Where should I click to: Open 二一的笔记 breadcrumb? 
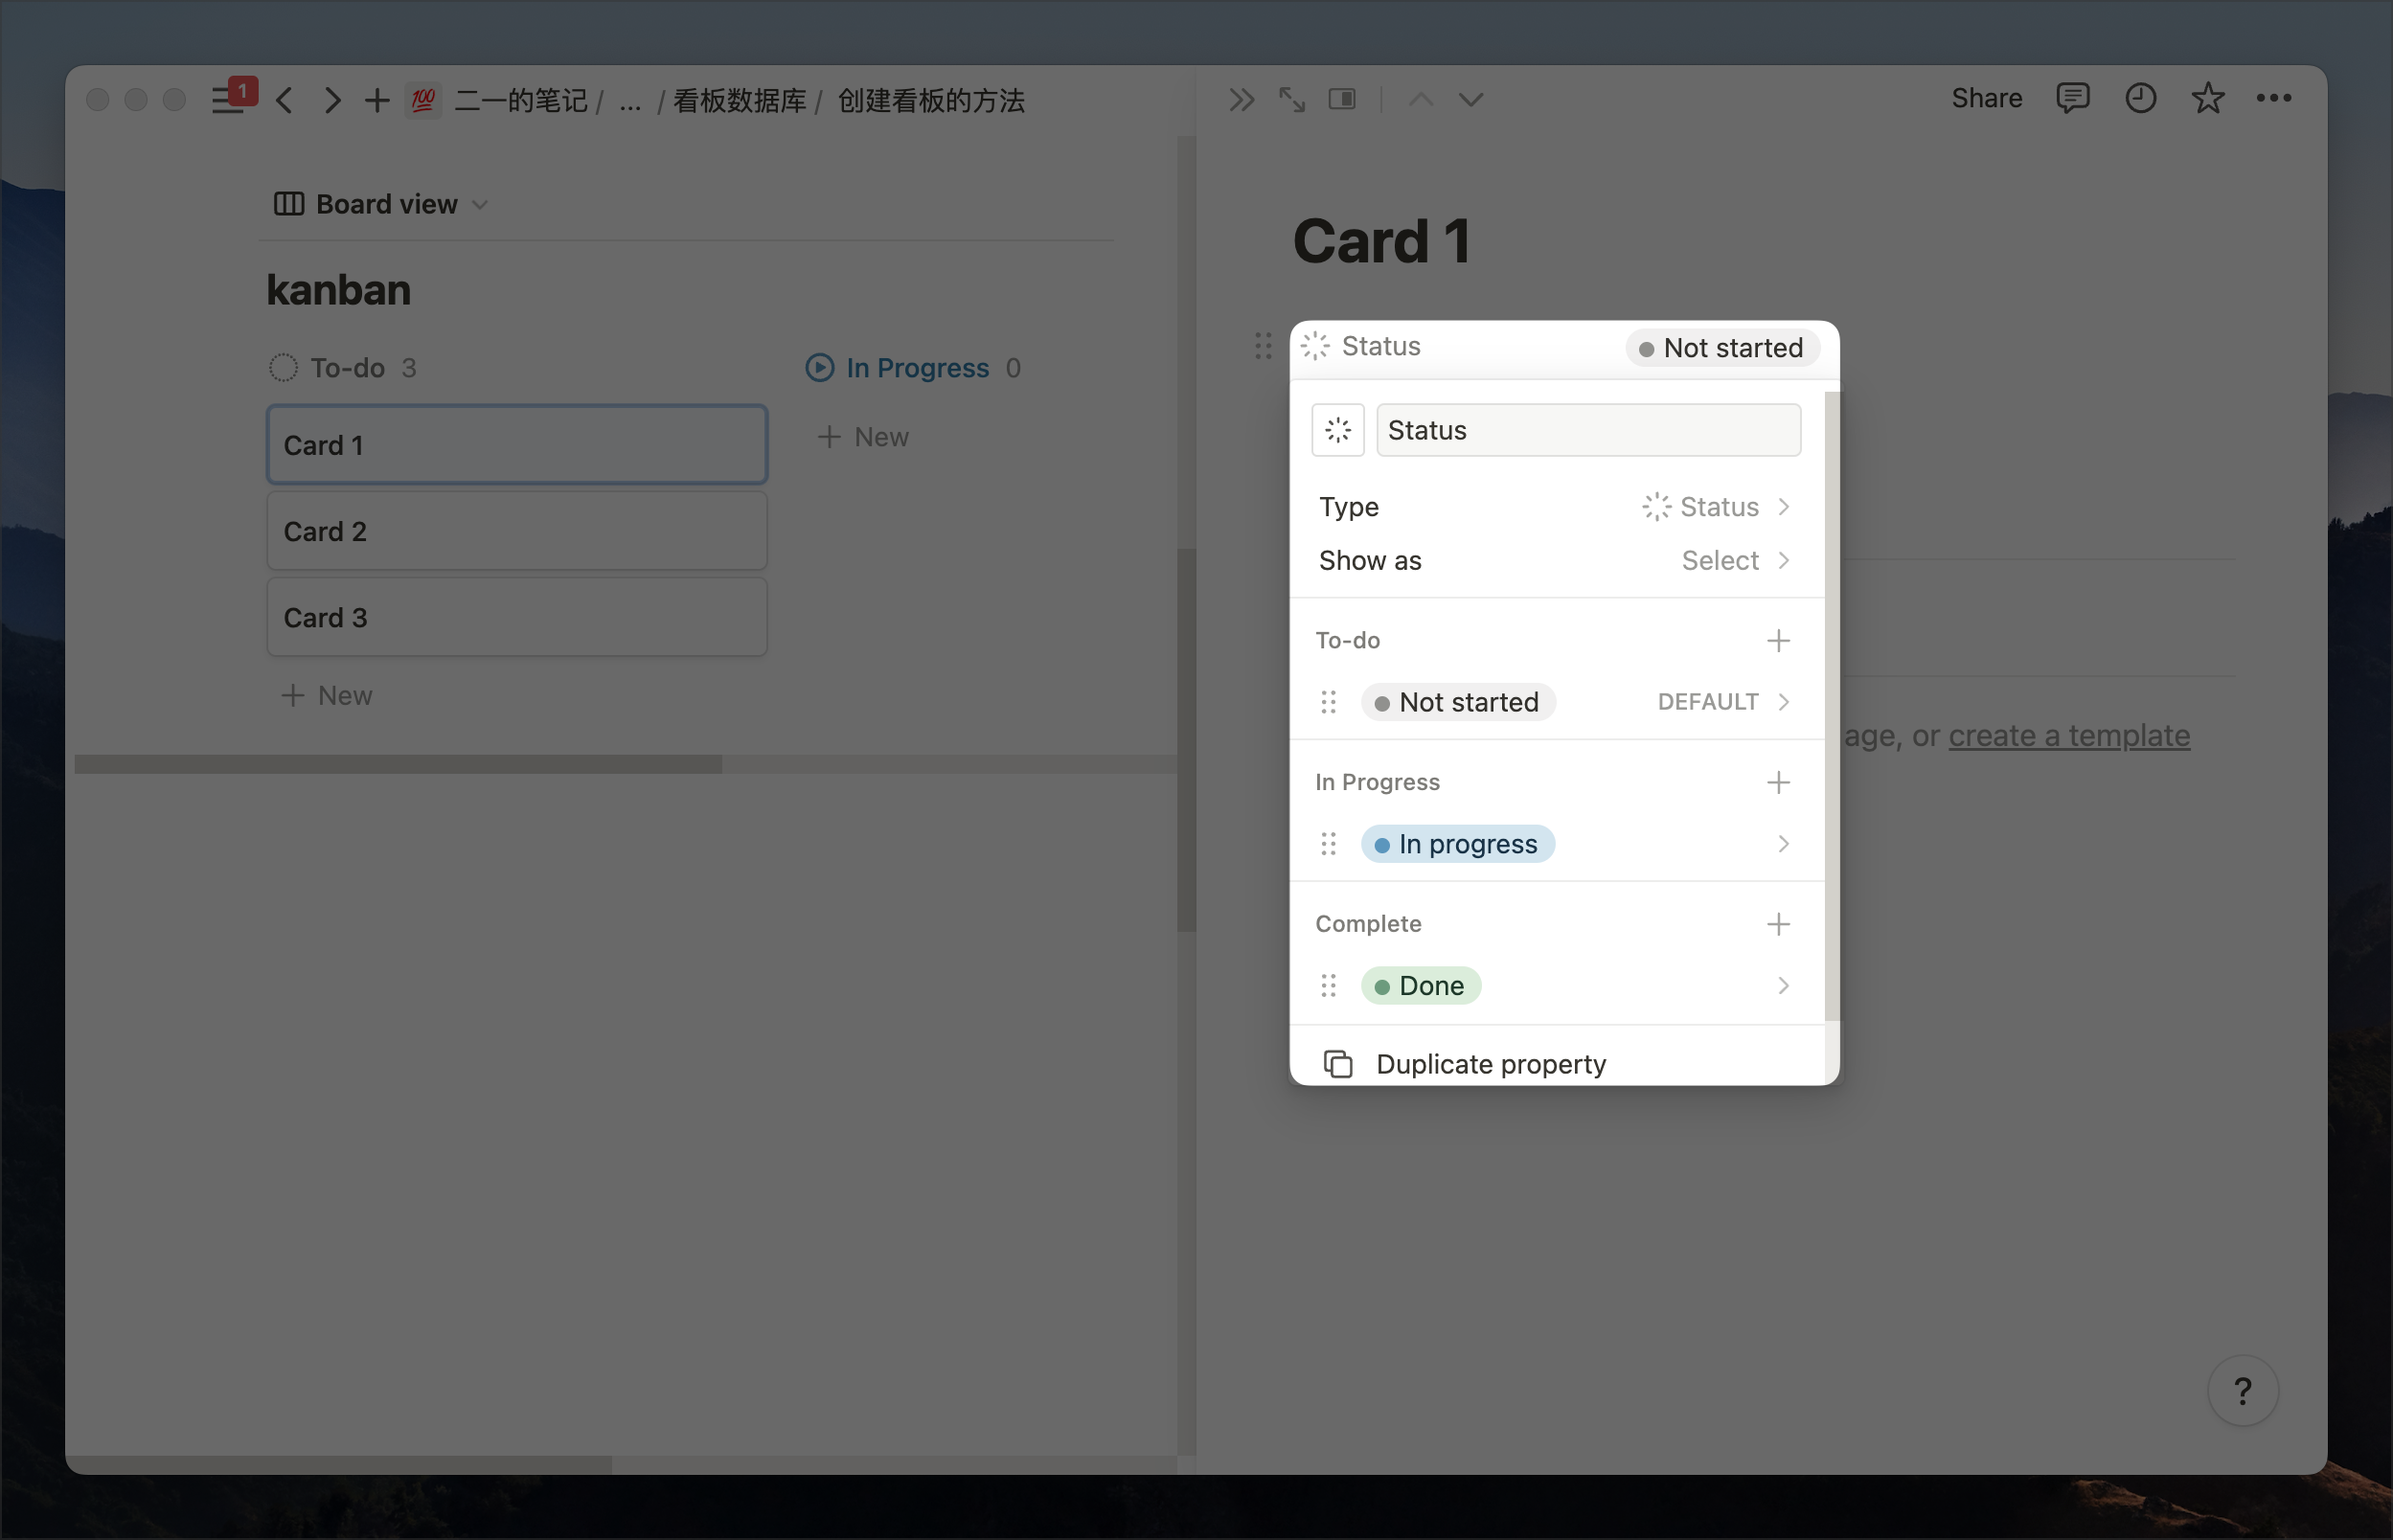click(521, 101)
